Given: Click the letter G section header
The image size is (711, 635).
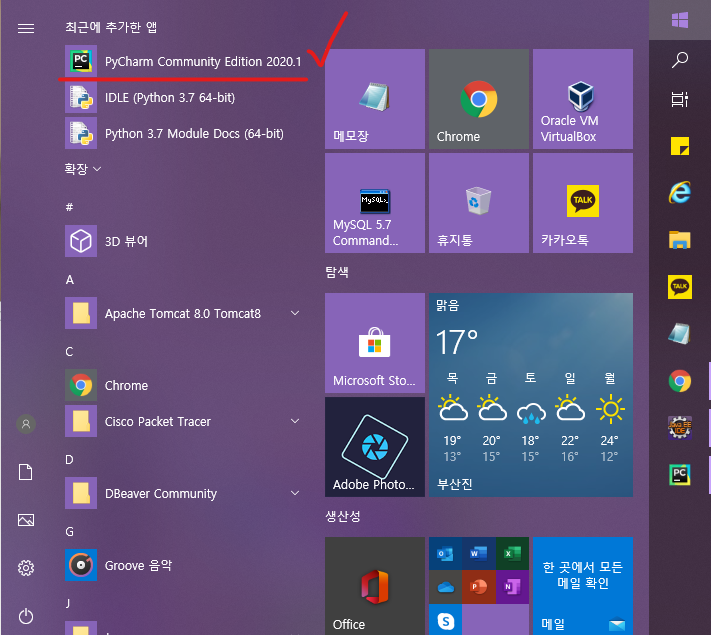Looking at the screenshot, I should click(x=69, y=531).
